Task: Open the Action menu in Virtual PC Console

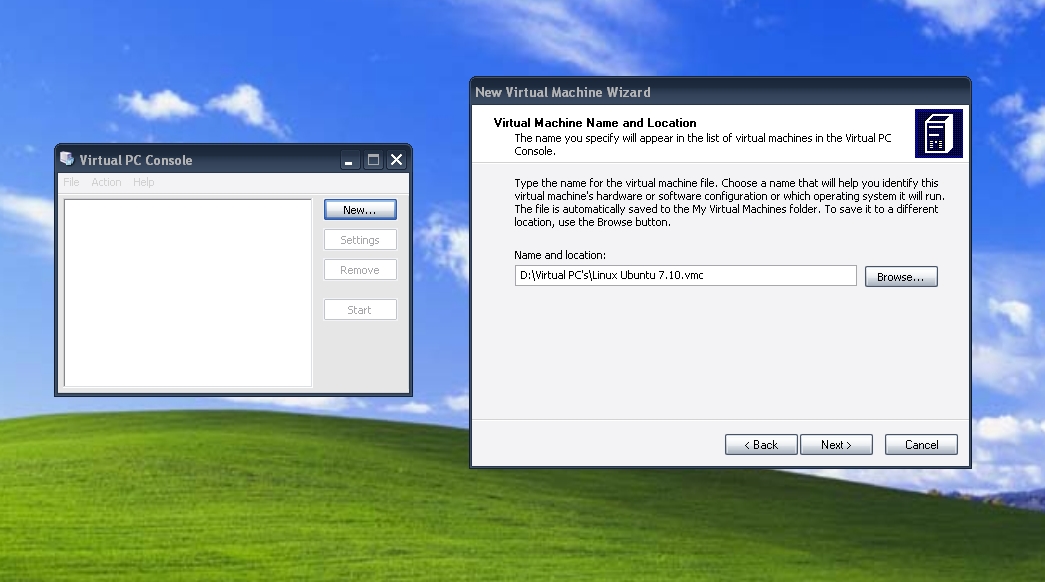Action: click(x=106, y=182)
